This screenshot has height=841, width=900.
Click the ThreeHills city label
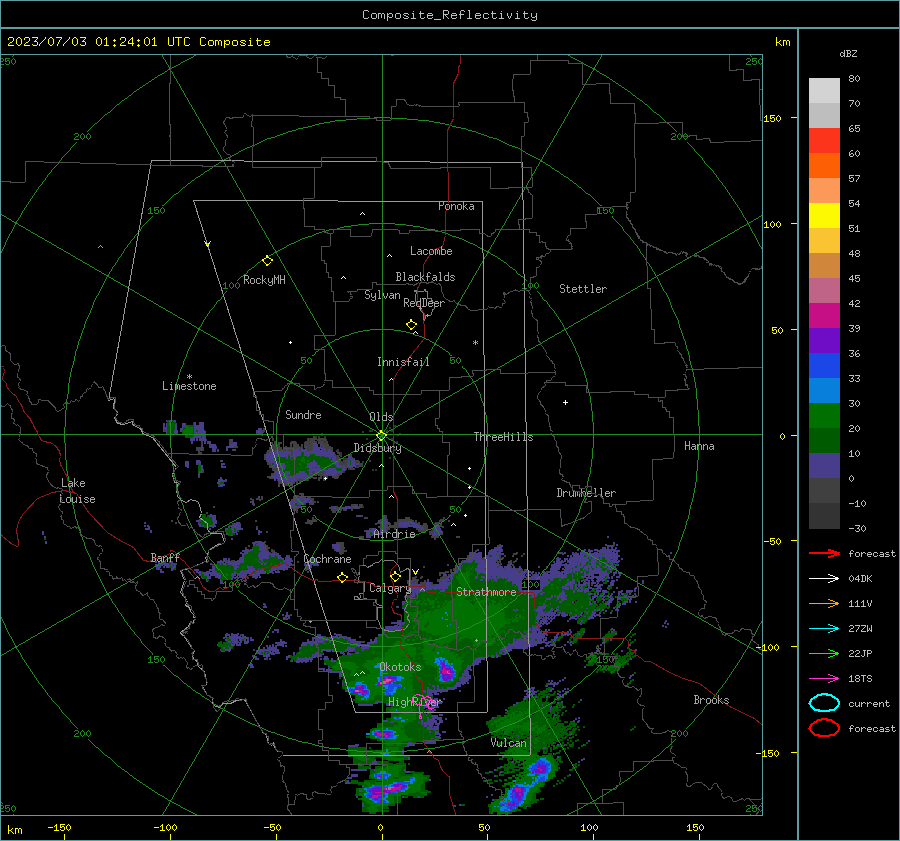[503, 437]
